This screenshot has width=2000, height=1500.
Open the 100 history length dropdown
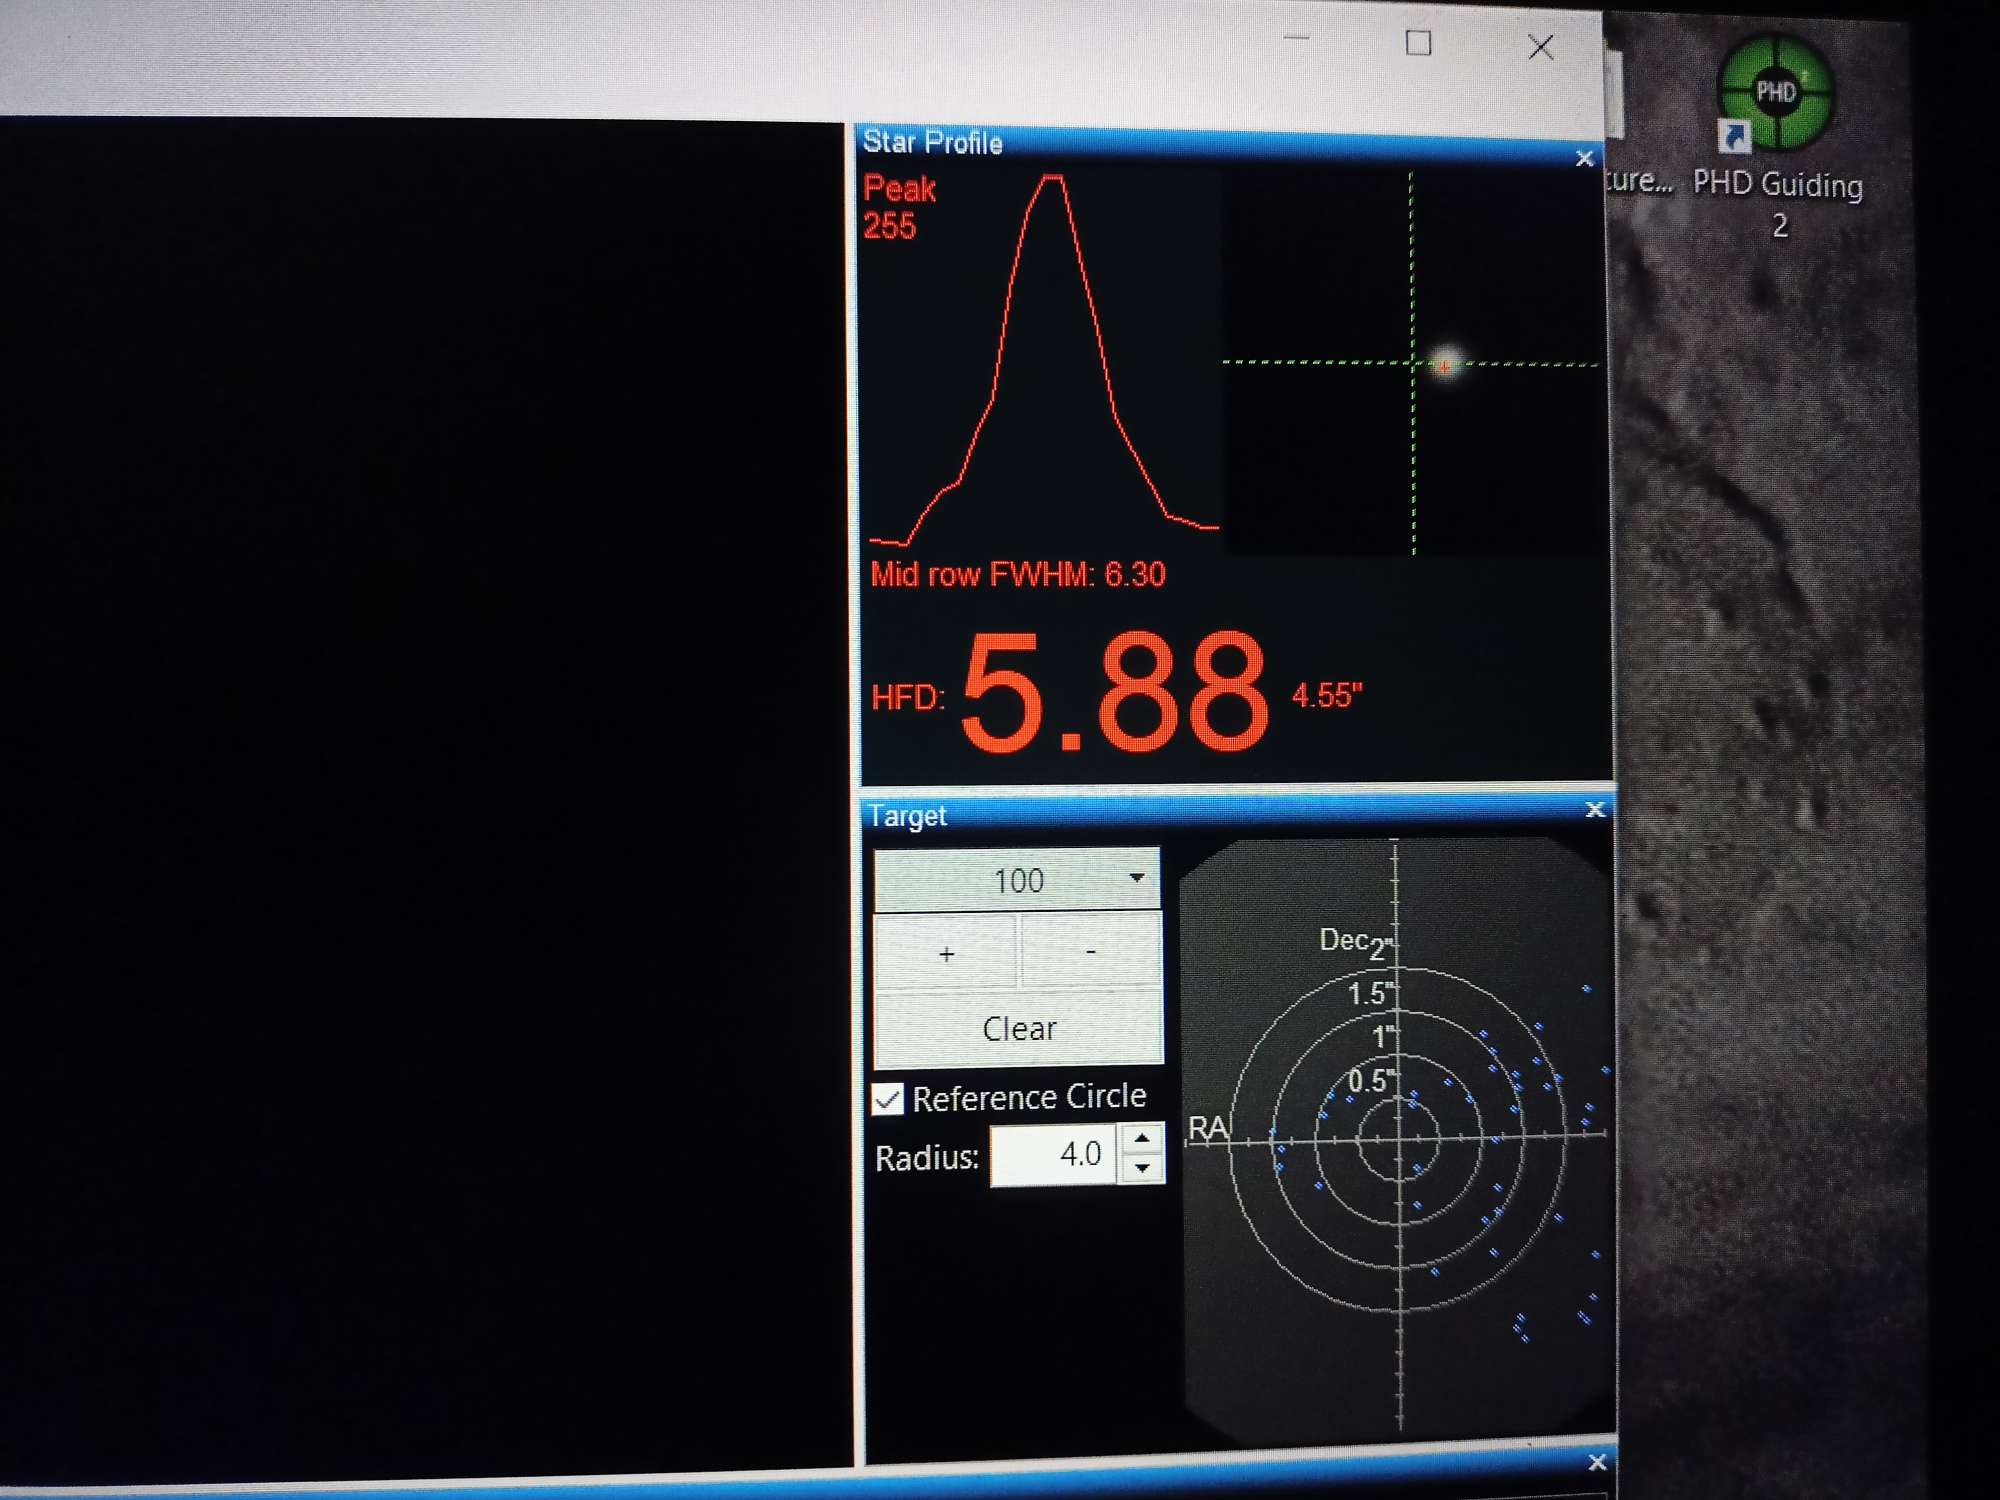coord(1017,880)
